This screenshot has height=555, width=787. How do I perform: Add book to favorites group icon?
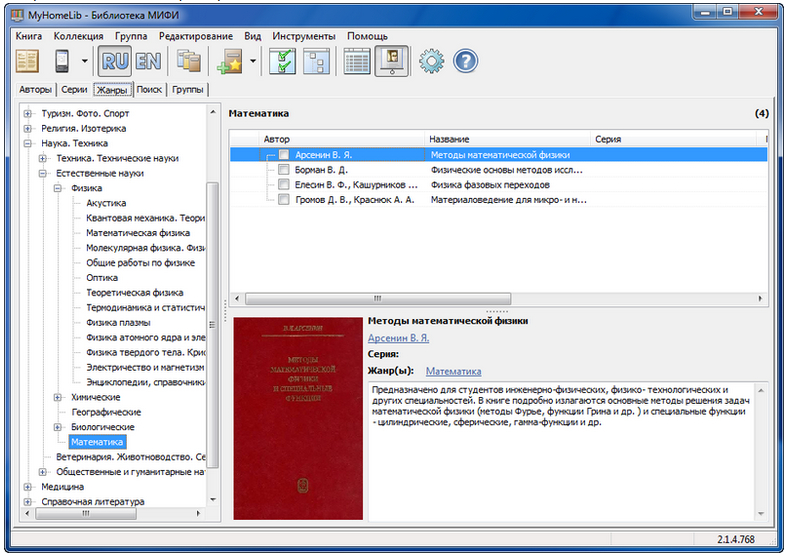(x=230, y=61)
